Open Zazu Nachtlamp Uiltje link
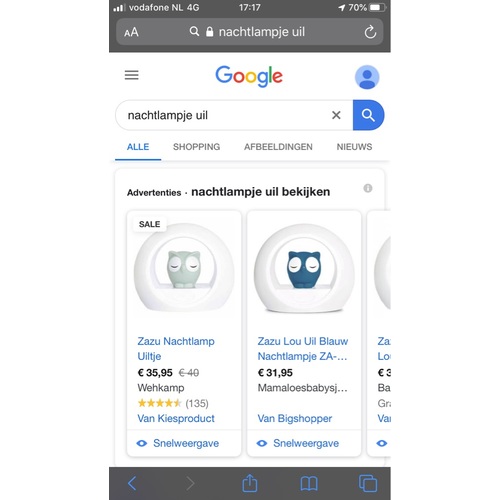 pos(176,349)
